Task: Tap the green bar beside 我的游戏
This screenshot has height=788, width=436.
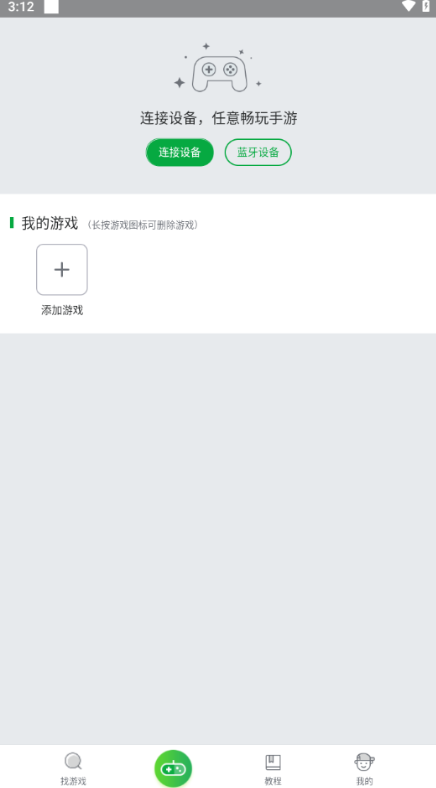Action: click(12, 223)
